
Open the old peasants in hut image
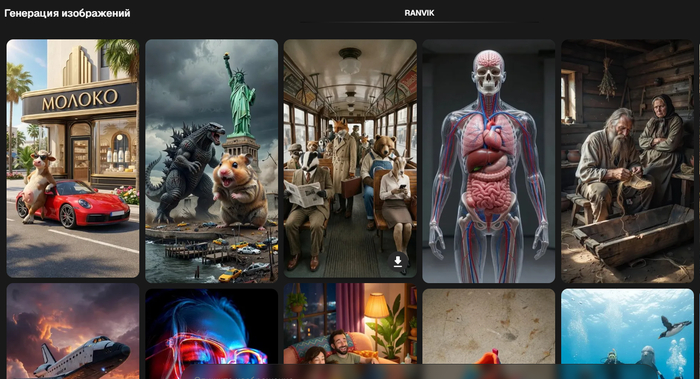tap(628, 161)
